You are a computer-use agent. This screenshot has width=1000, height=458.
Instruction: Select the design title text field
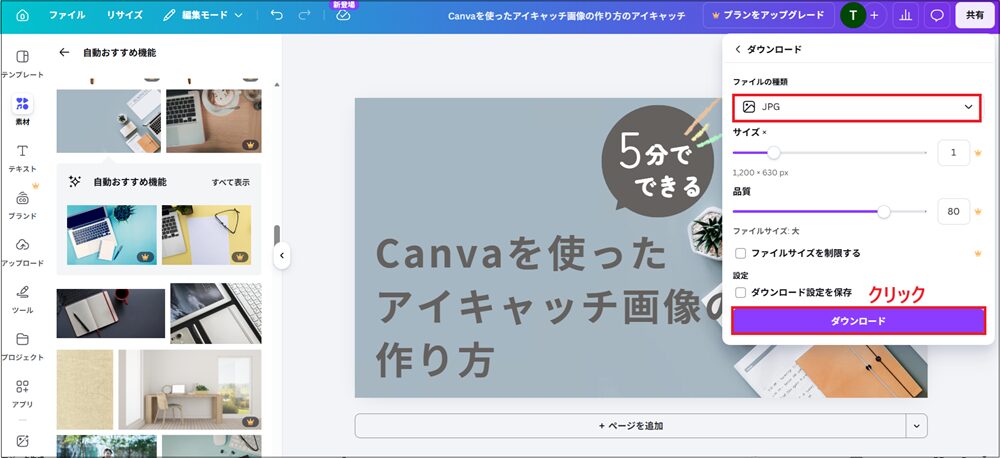tap(566, 15)
